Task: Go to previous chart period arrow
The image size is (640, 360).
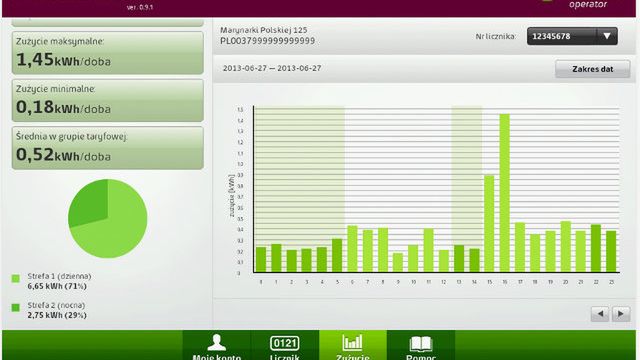Action: pos(600,314)
